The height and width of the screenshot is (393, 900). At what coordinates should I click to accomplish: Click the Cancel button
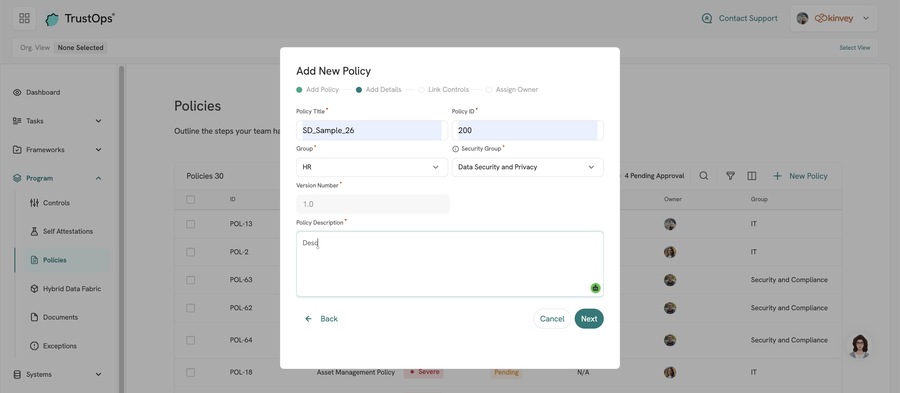pos(552,319)
